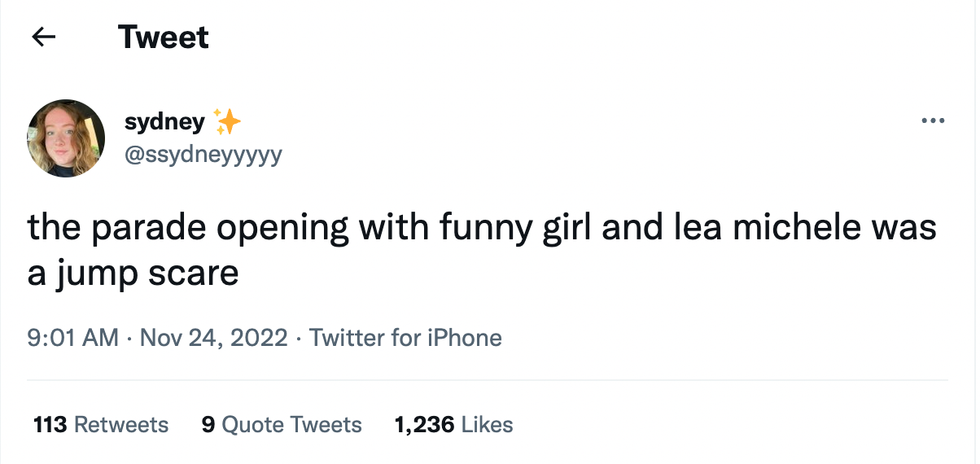Click the Quote Tweets label text
980x464 pixels.
pos(291,425)
